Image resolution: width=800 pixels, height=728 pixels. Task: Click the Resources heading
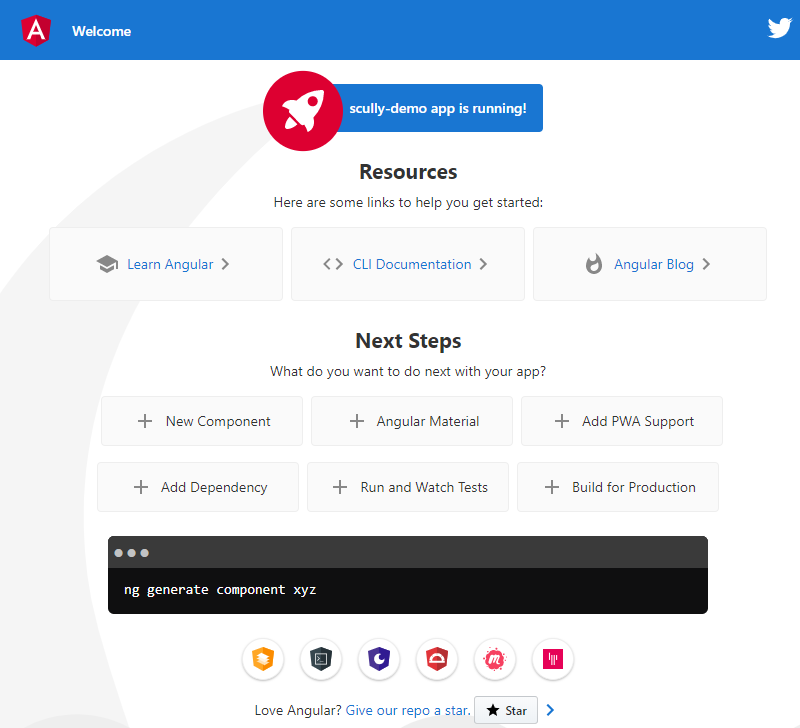408,172
